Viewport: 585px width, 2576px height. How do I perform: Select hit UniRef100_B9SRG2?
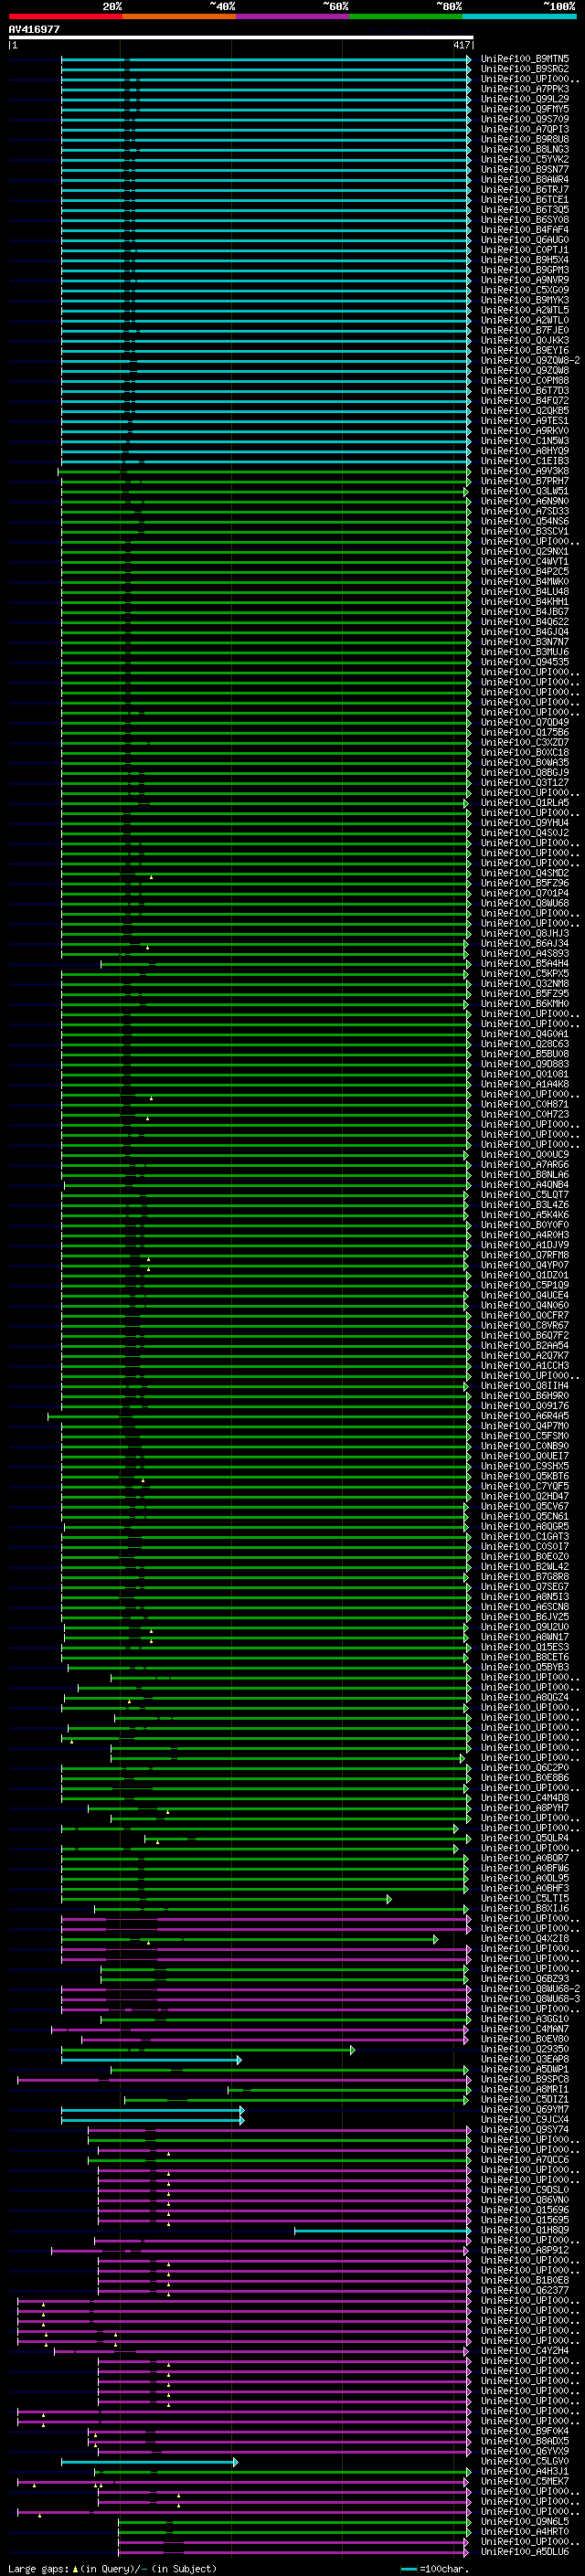pyautogui.click(x=525, y=69)
